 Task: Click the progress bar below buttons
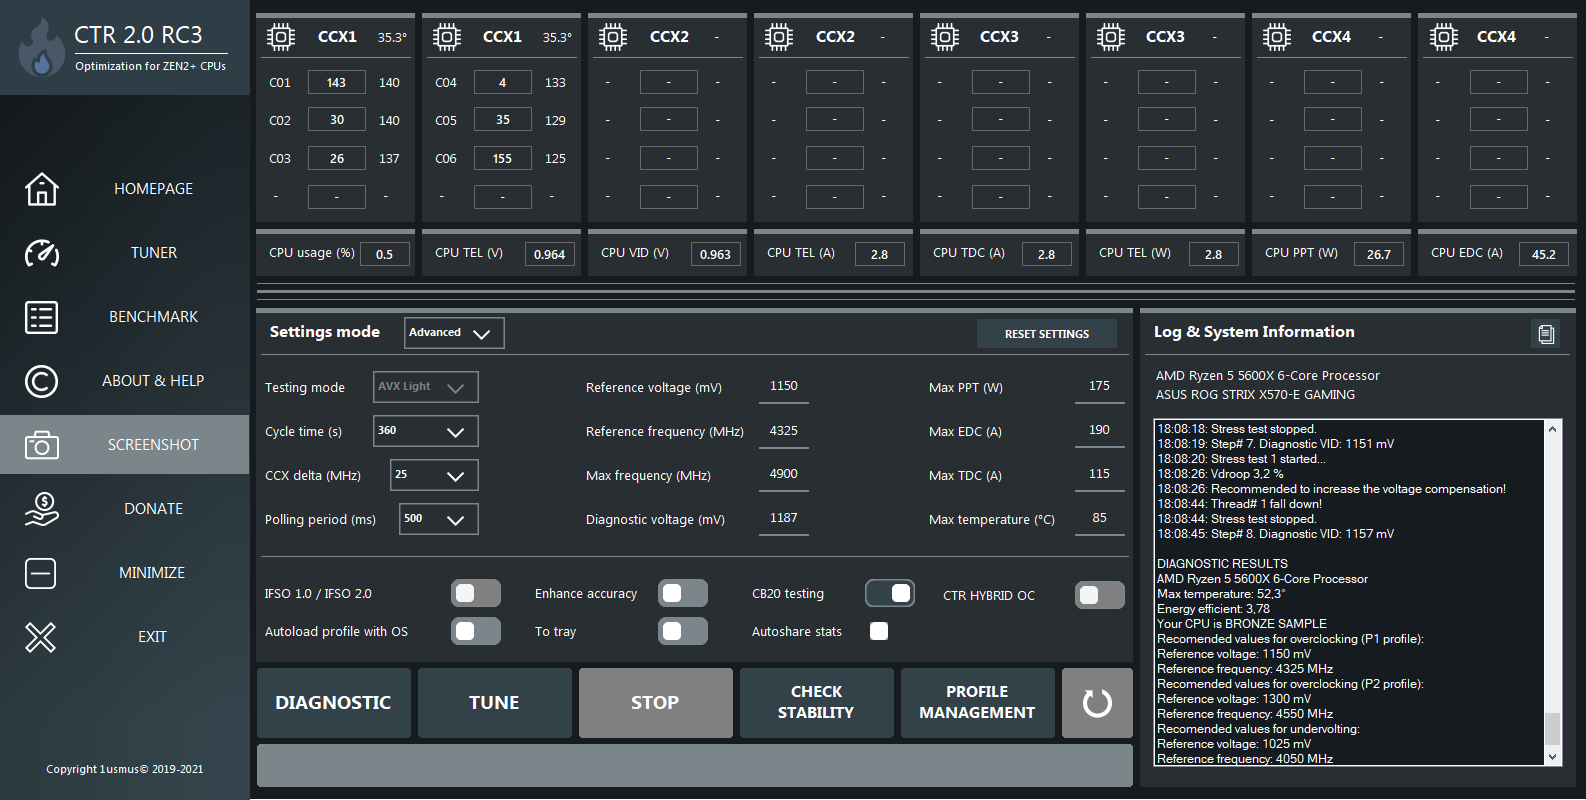pyautogui.click(x=695, y=765)
